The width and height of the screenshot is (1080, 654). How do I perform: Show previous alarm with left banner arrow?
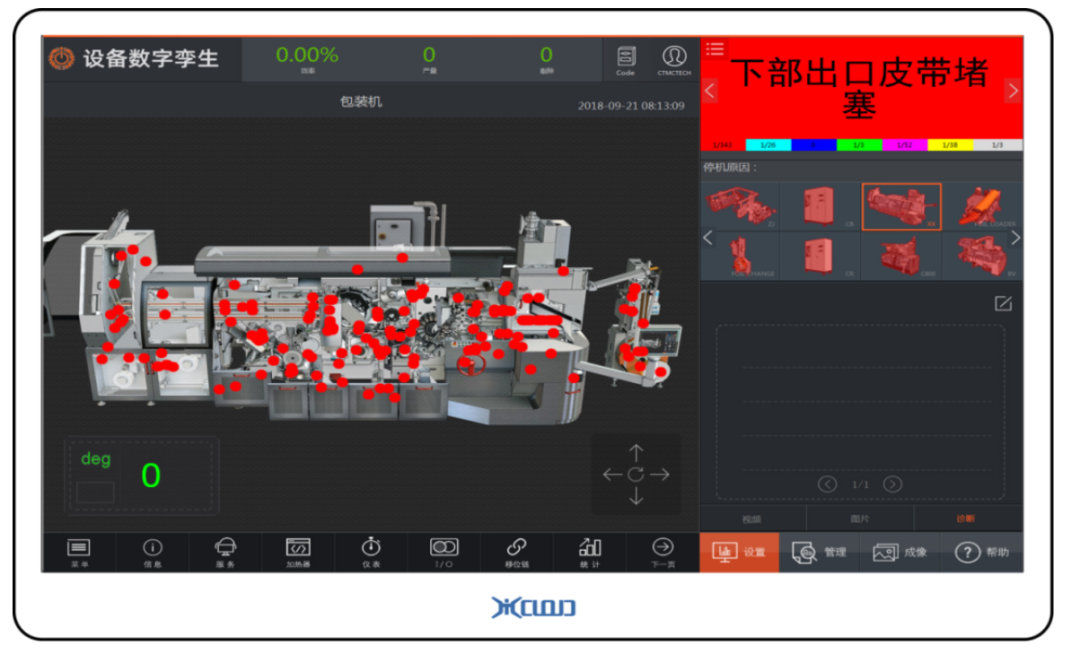pyautogui.click(x=710, y=91)
